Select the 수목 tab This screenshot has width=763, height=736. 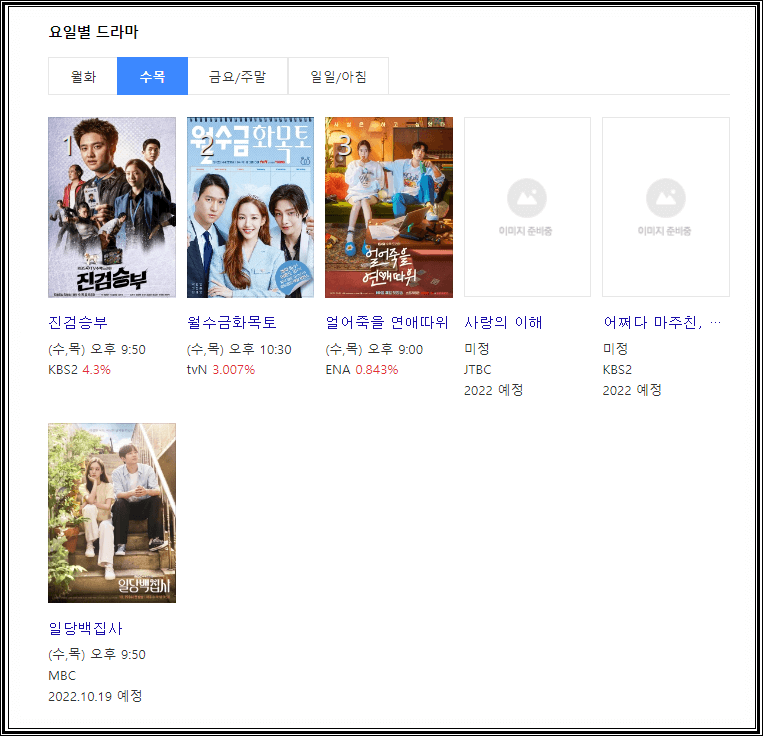(x=152, y=76)
